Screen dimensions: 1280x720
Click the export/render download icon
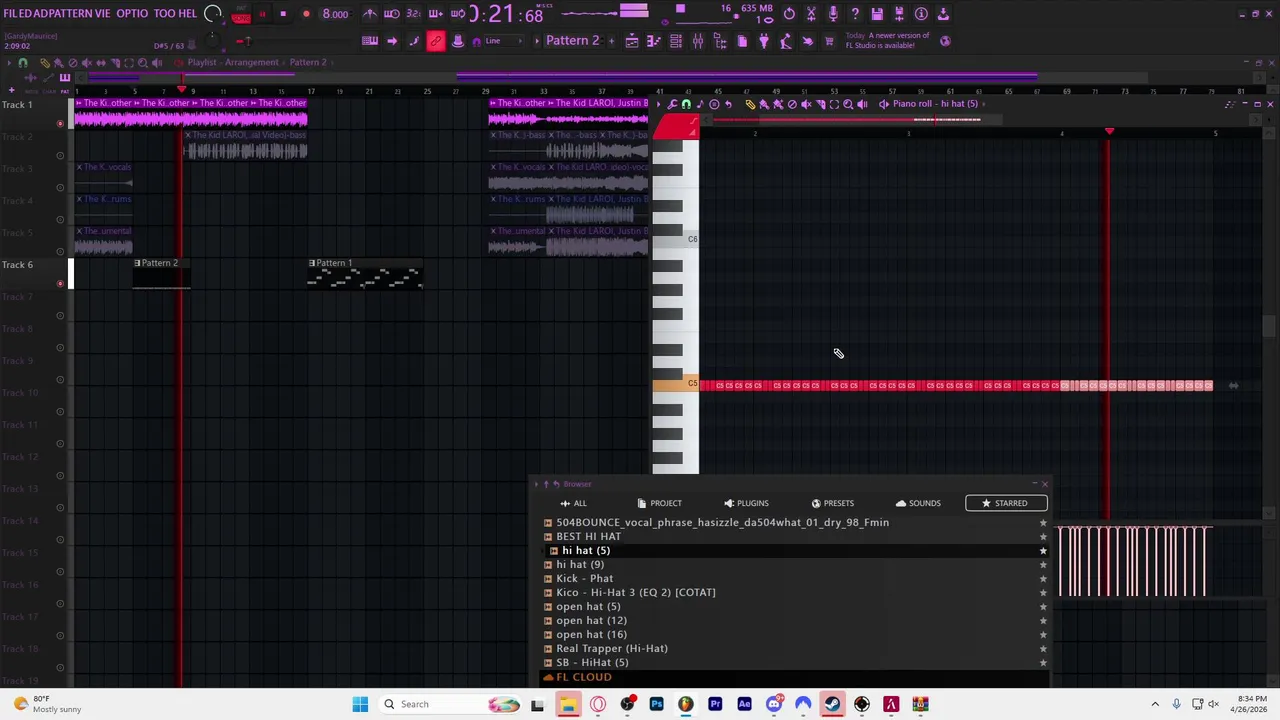click(x=942, y=14)
